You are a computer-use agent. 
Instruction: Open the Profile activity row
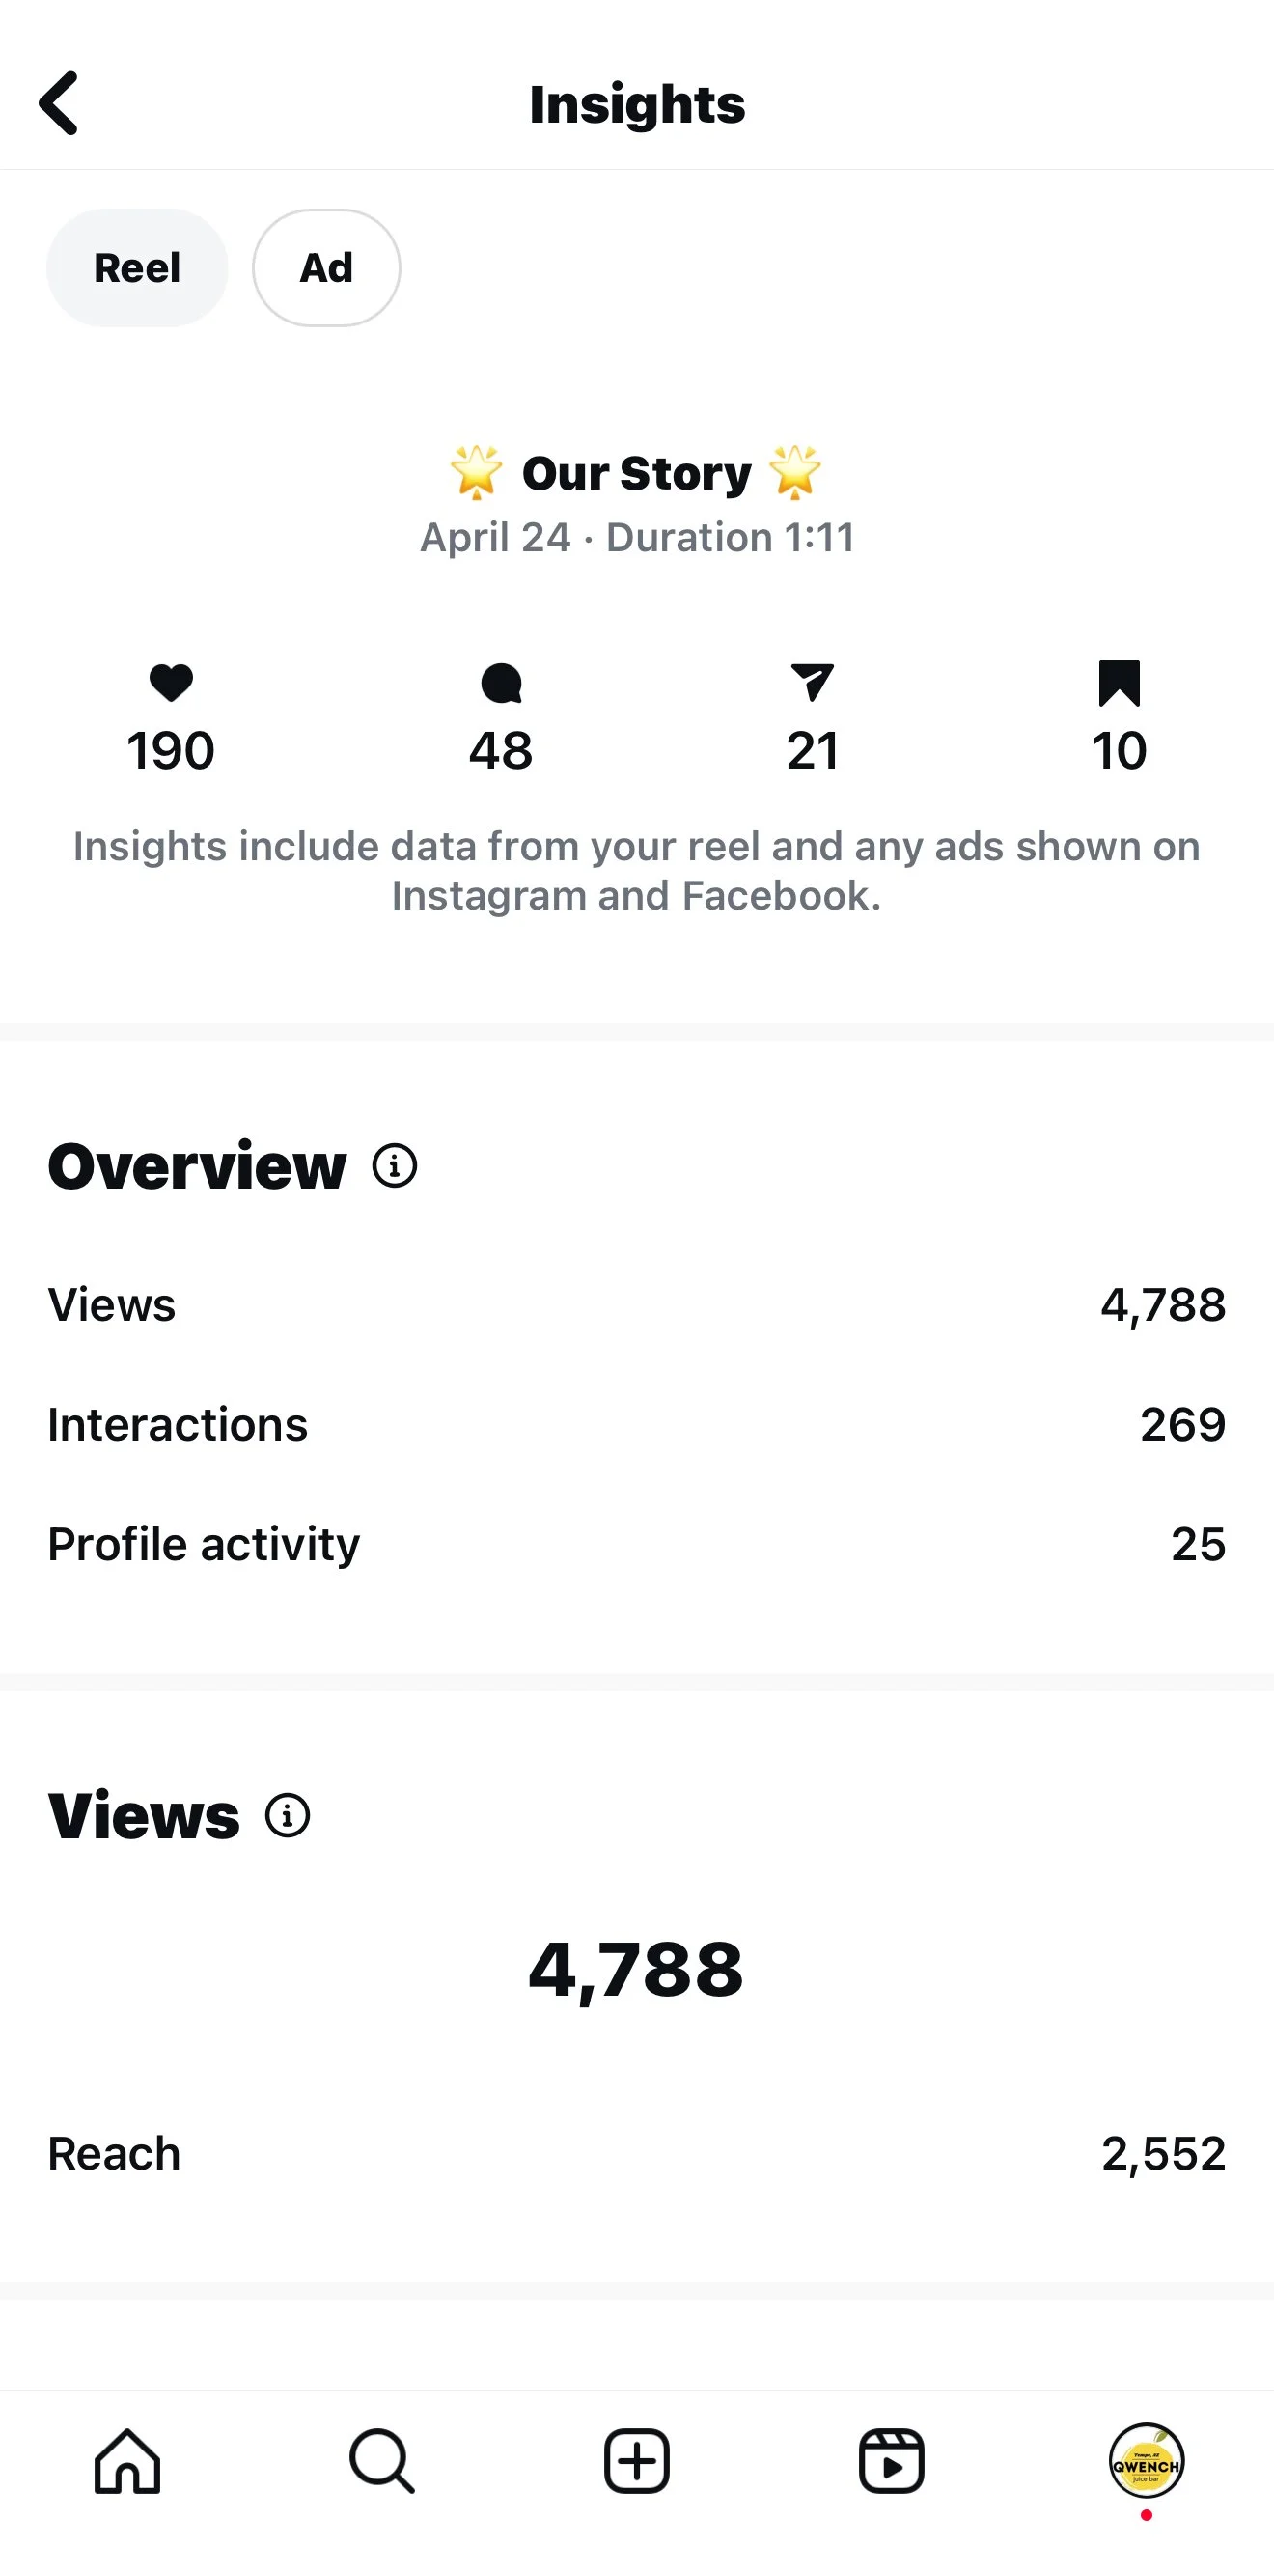[x=637, y=1544]
